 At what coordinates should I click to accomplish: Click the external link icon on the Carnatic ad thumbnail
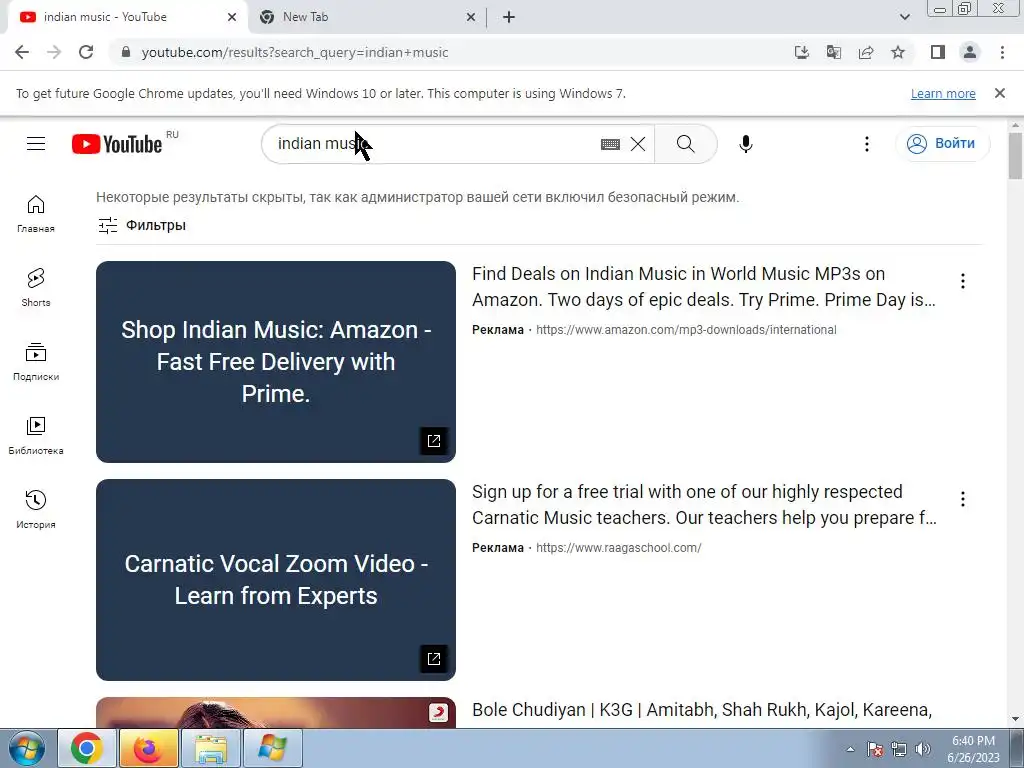(x=434, y=659)
